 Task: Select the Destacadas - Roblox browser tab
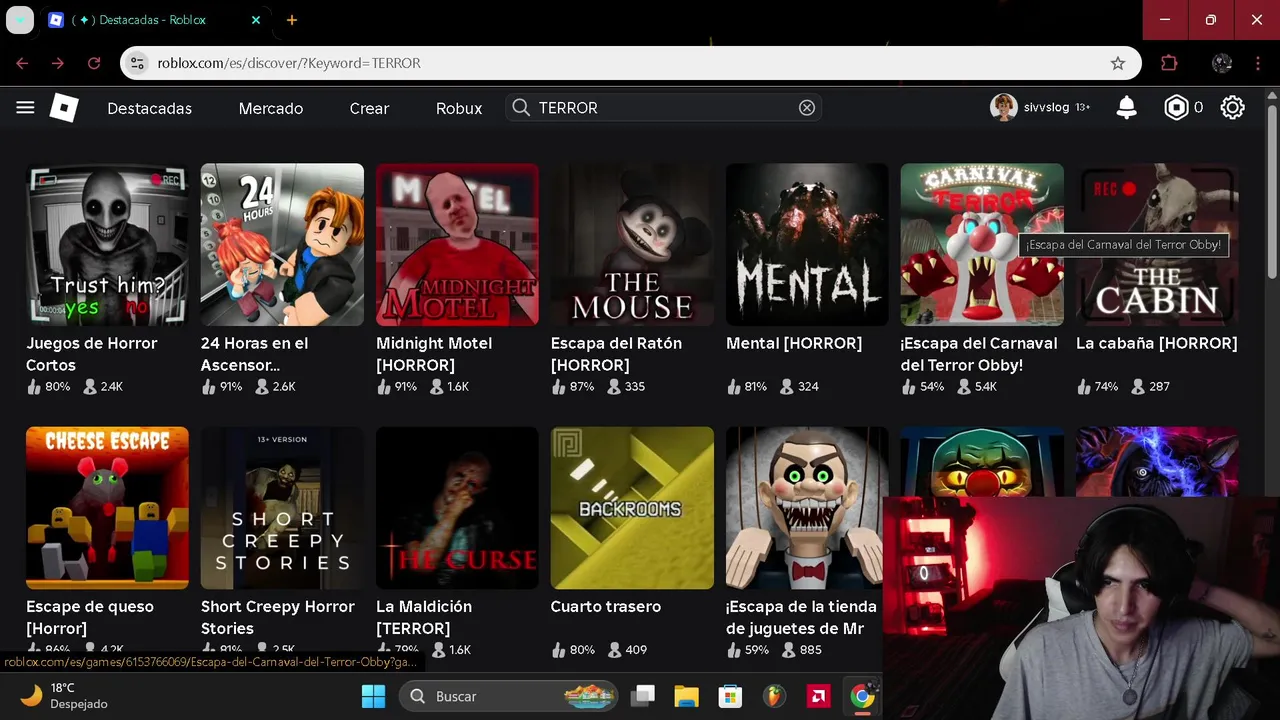(155, 20)
